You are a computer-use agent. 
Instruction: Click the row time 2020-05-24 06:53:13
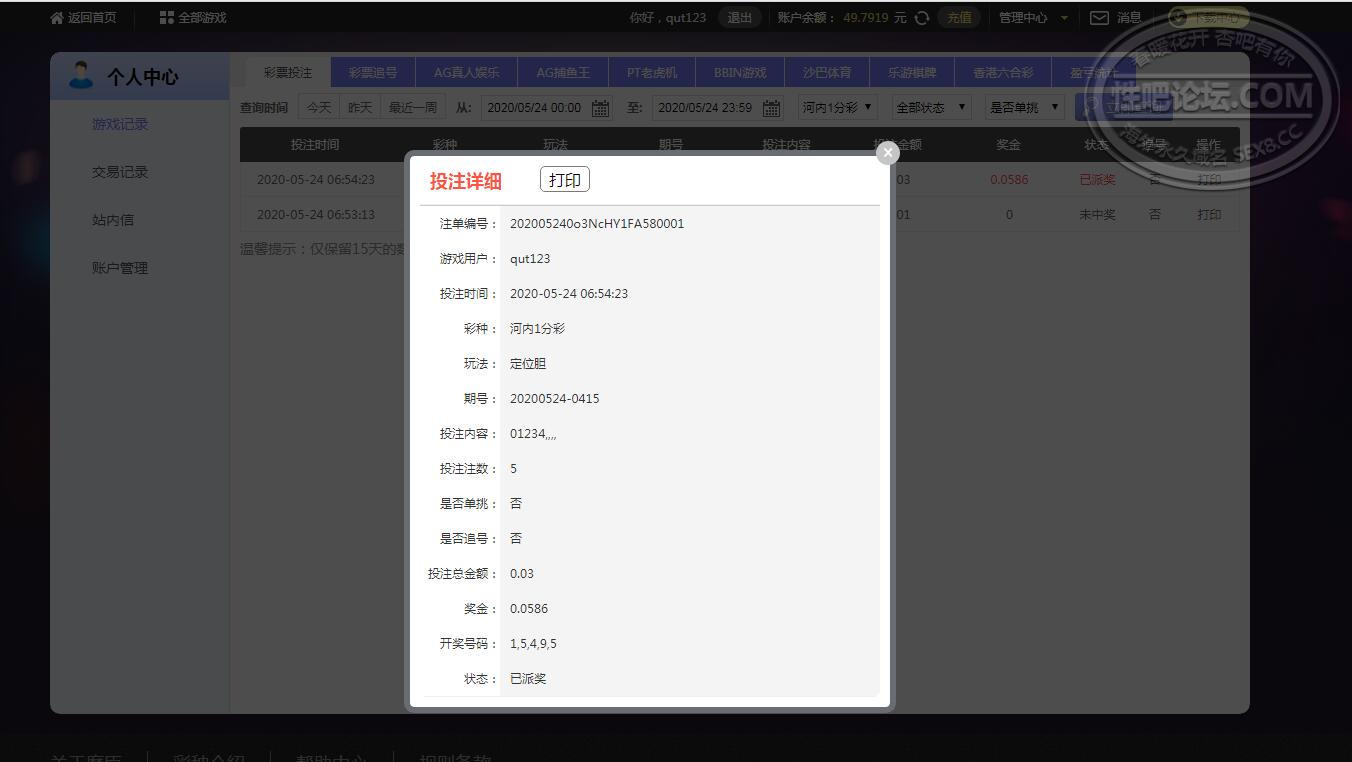pyautogui.click(x=316, y=214)
